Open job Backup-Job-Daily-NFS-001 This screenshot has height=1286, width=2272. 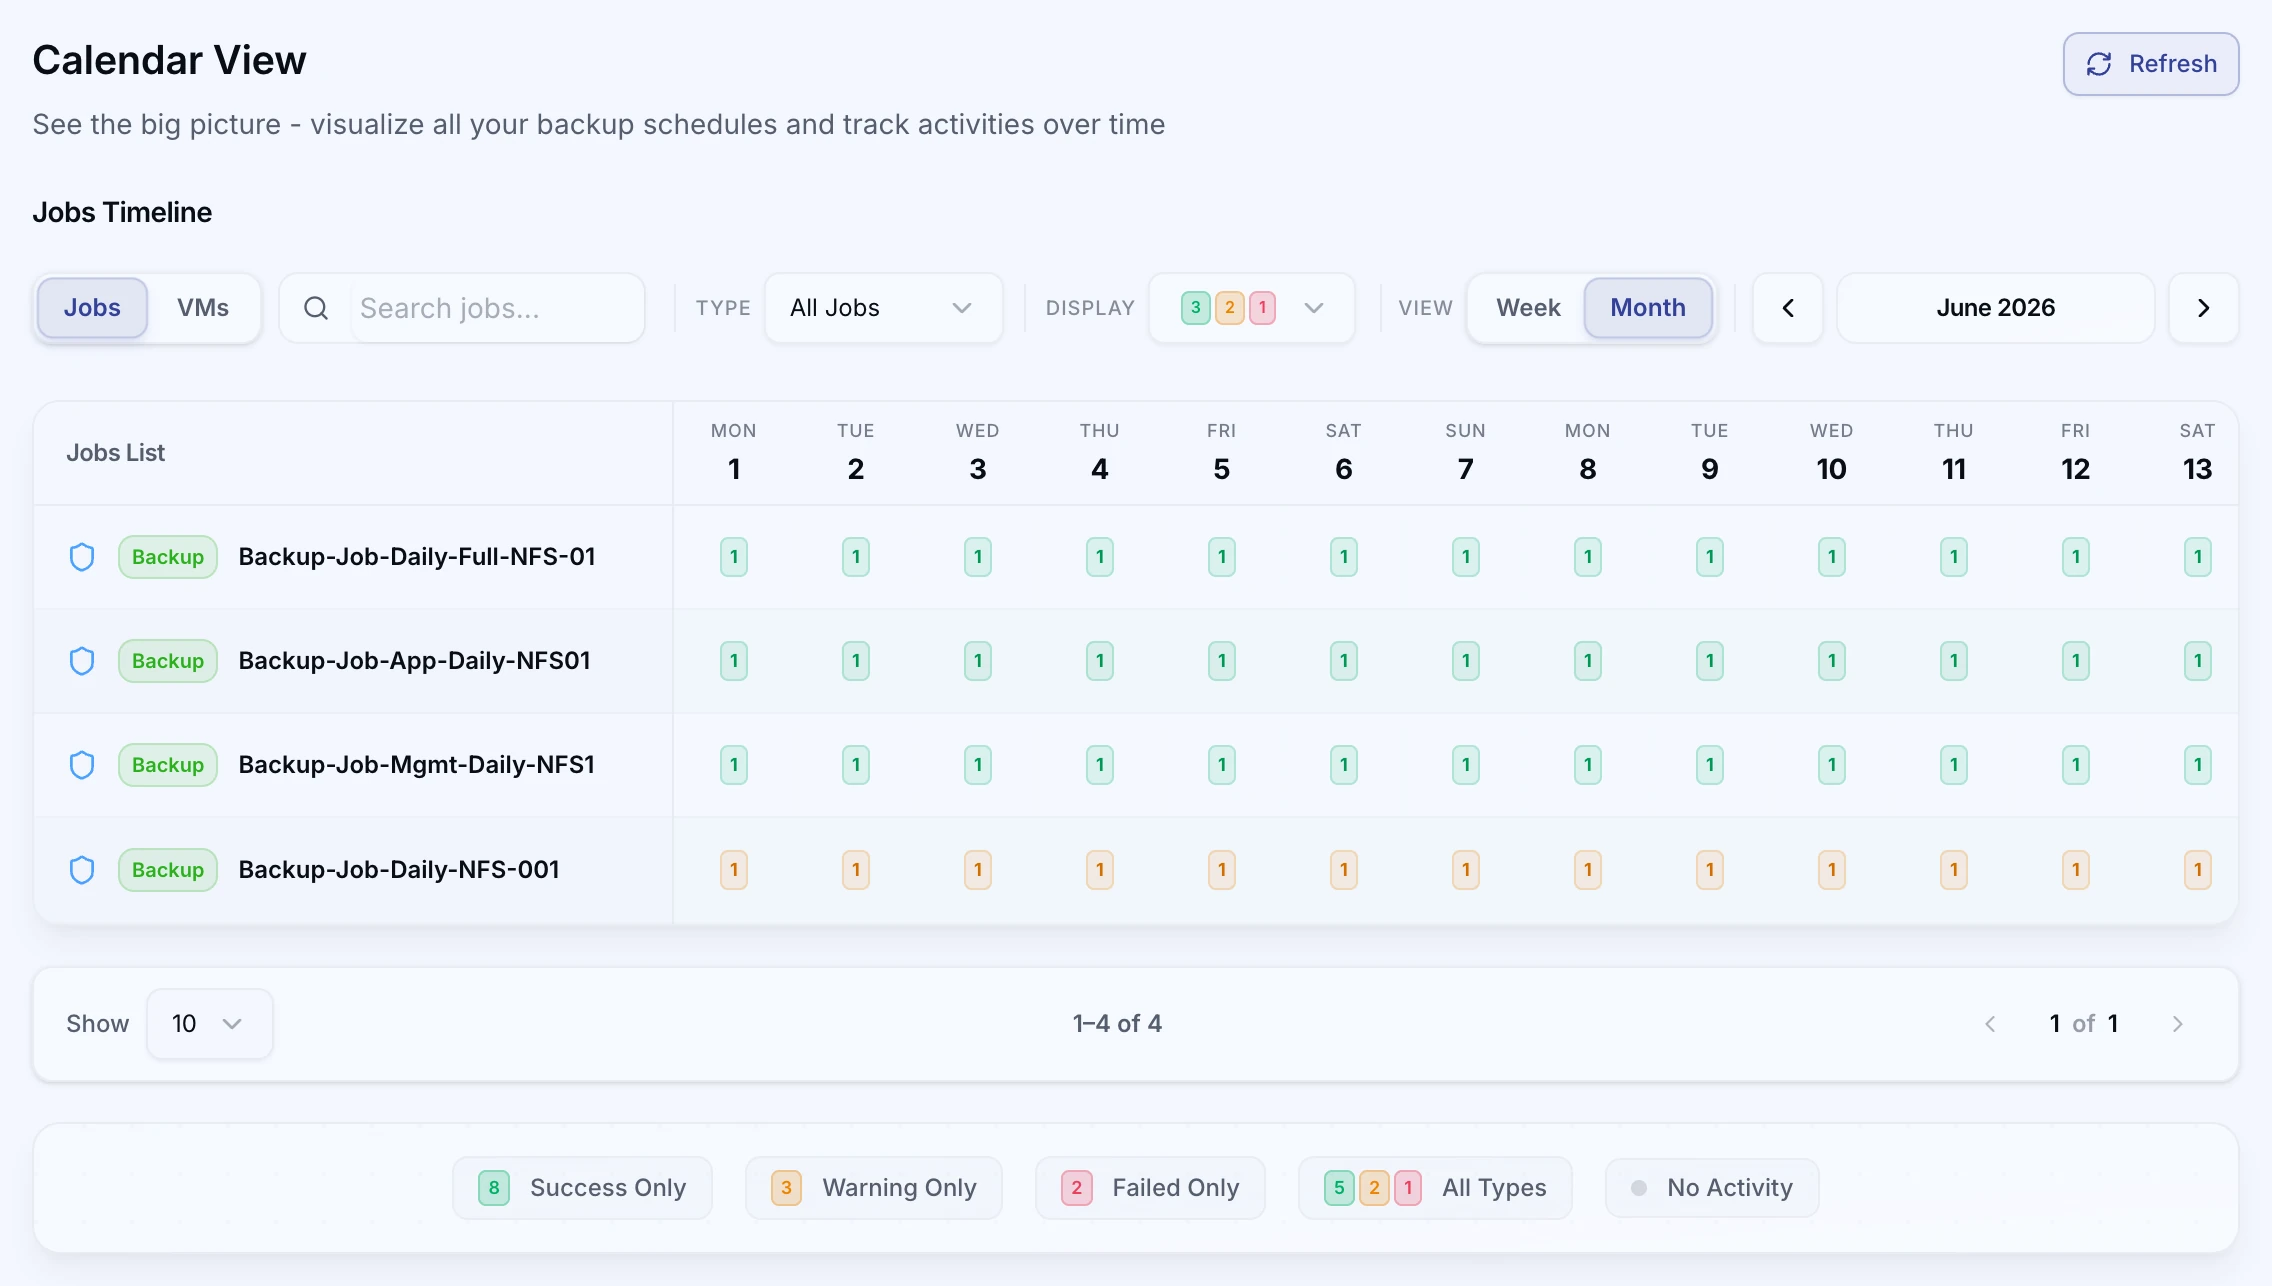(x=398, y=870)
